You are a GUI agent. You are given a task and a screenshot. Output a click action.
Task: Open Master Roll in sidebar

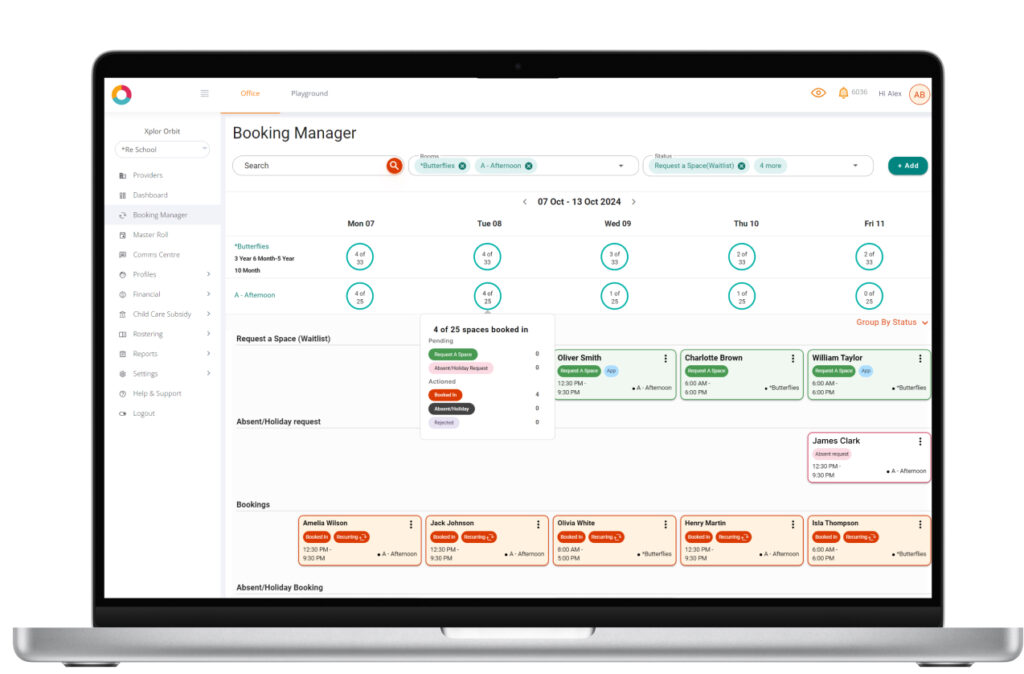150,234
